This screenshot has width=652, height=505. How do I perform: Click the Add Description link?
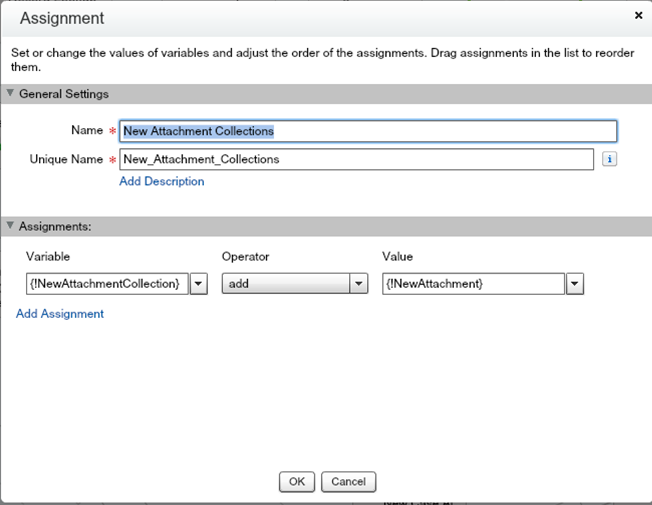pos(161,182)
